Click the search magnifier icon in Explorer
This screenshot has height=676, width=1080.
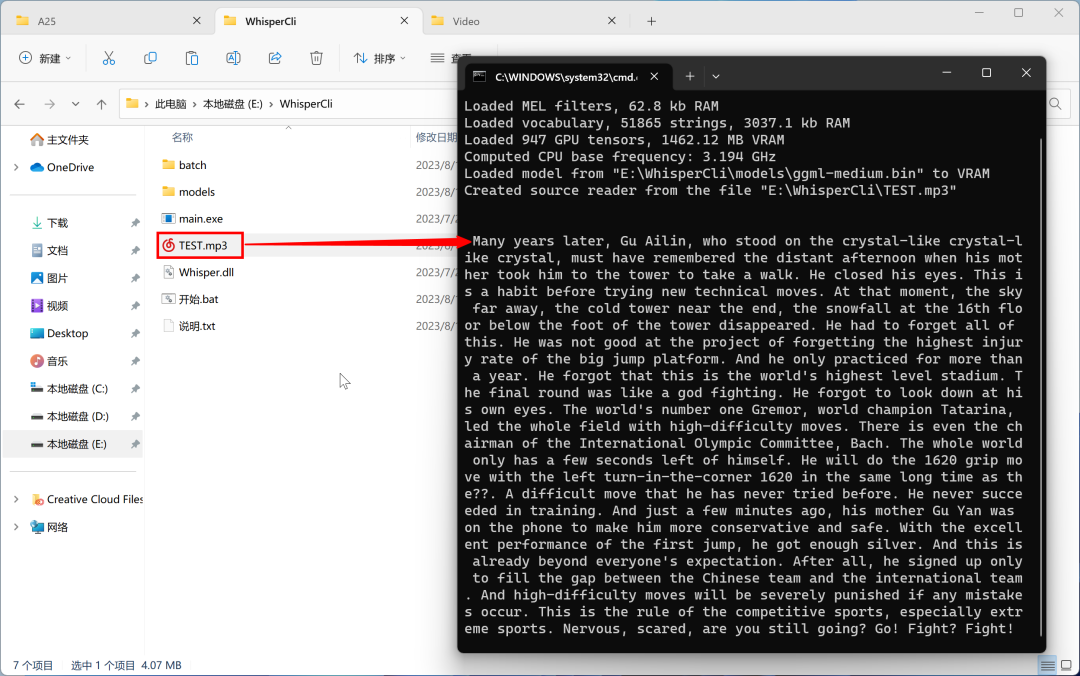[x=1055, y=104]
